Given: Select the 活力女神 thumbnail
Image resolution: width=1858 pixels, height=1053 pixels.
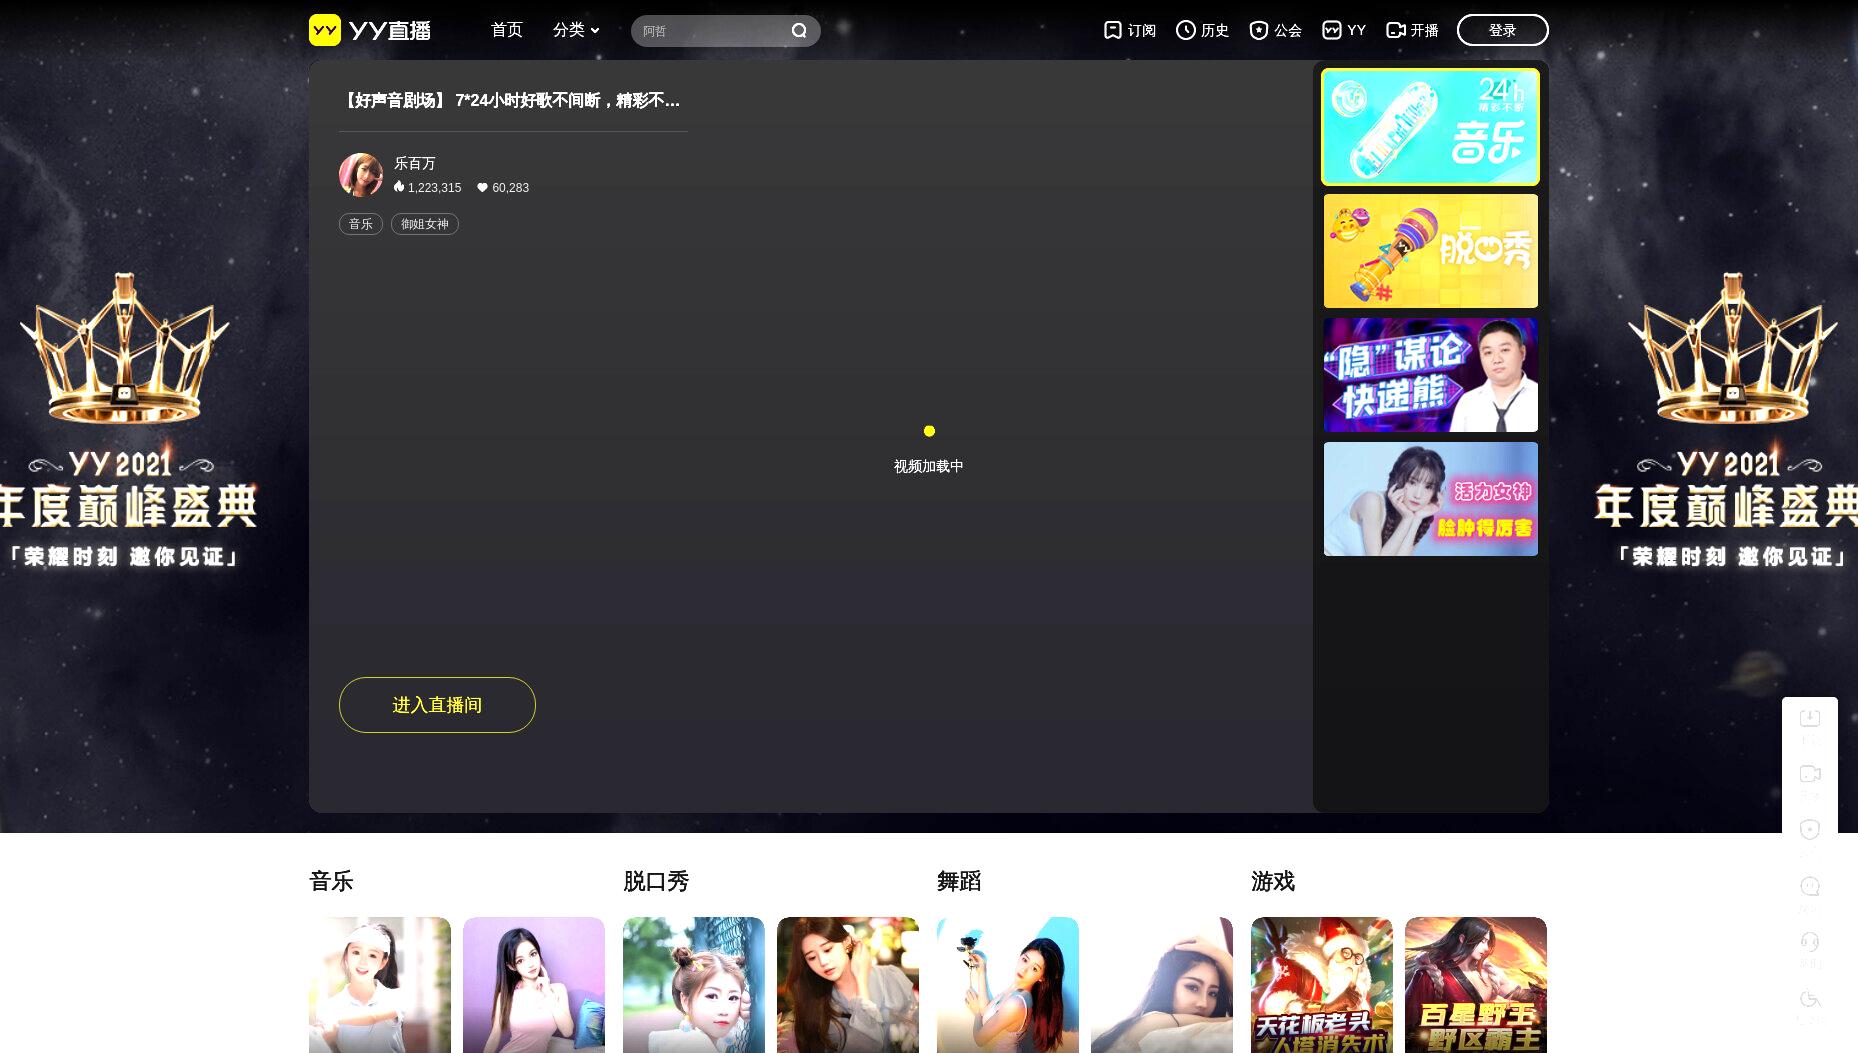Looking at the screenshot, I should click(x=1430, y=499).
